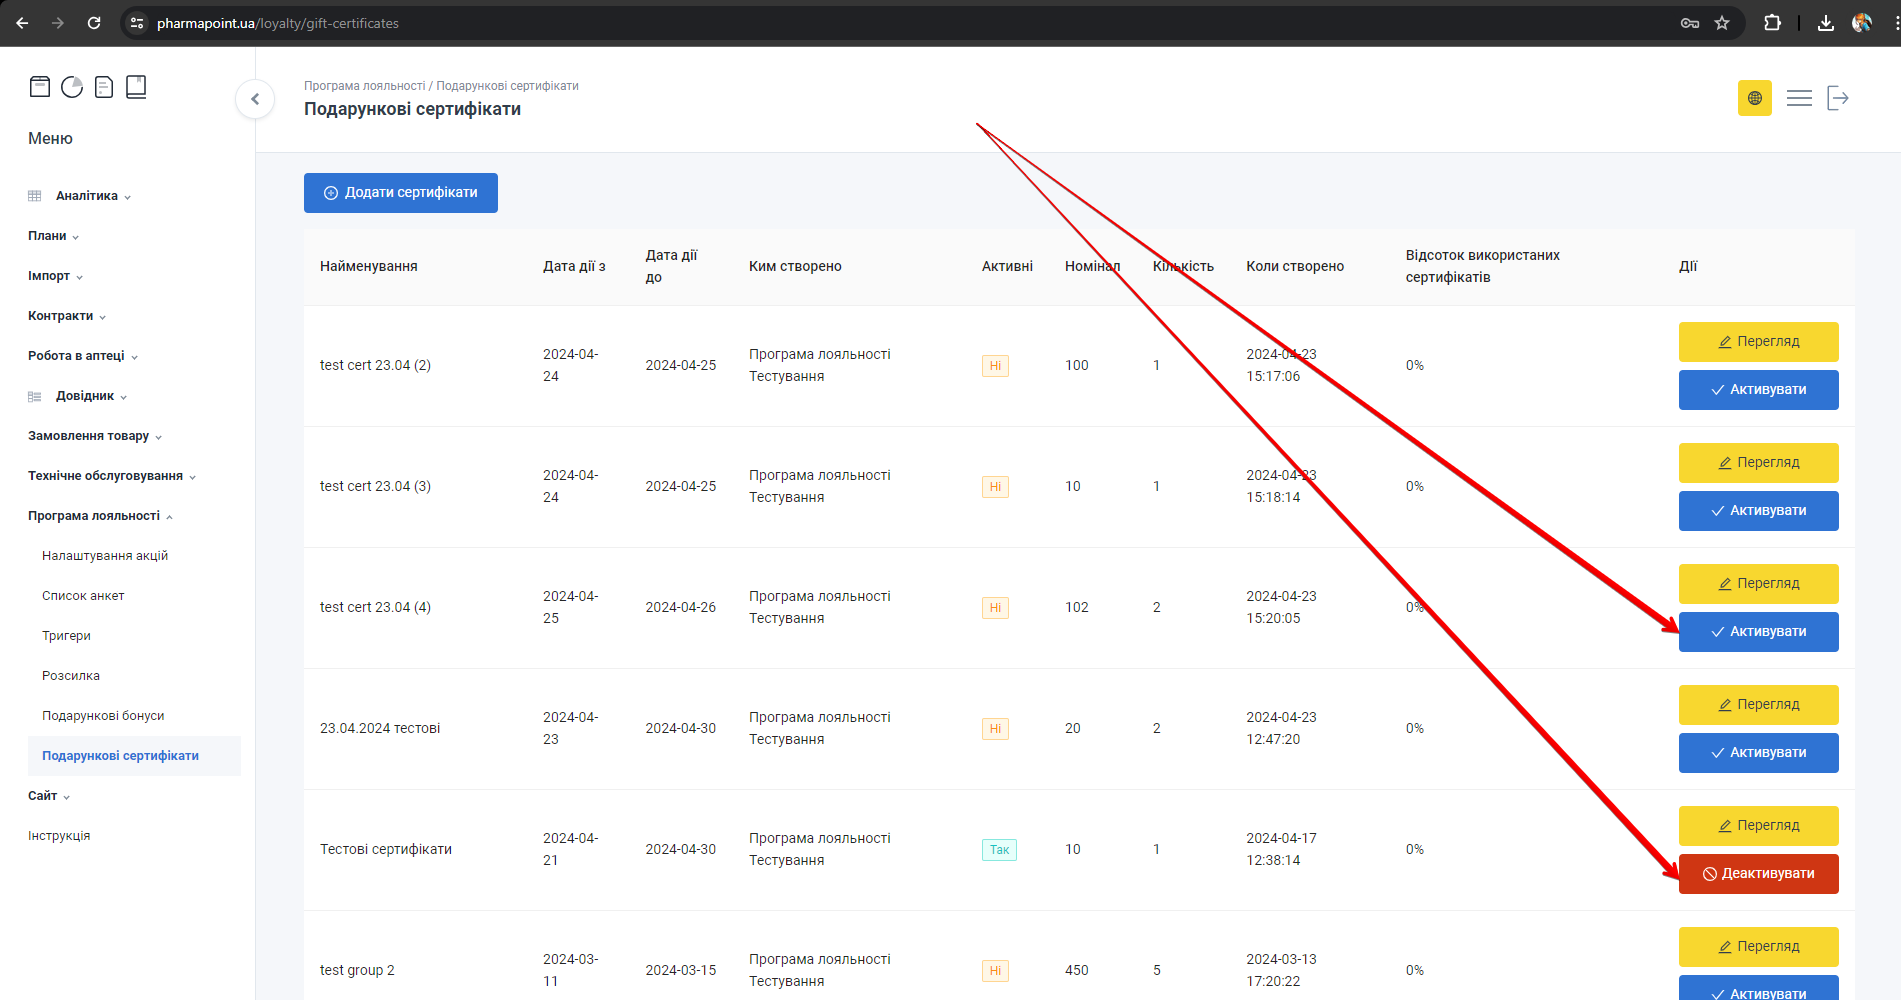
Task: Activate the 23.04.2024 тестові certificate
Action: coord(1758,753)
